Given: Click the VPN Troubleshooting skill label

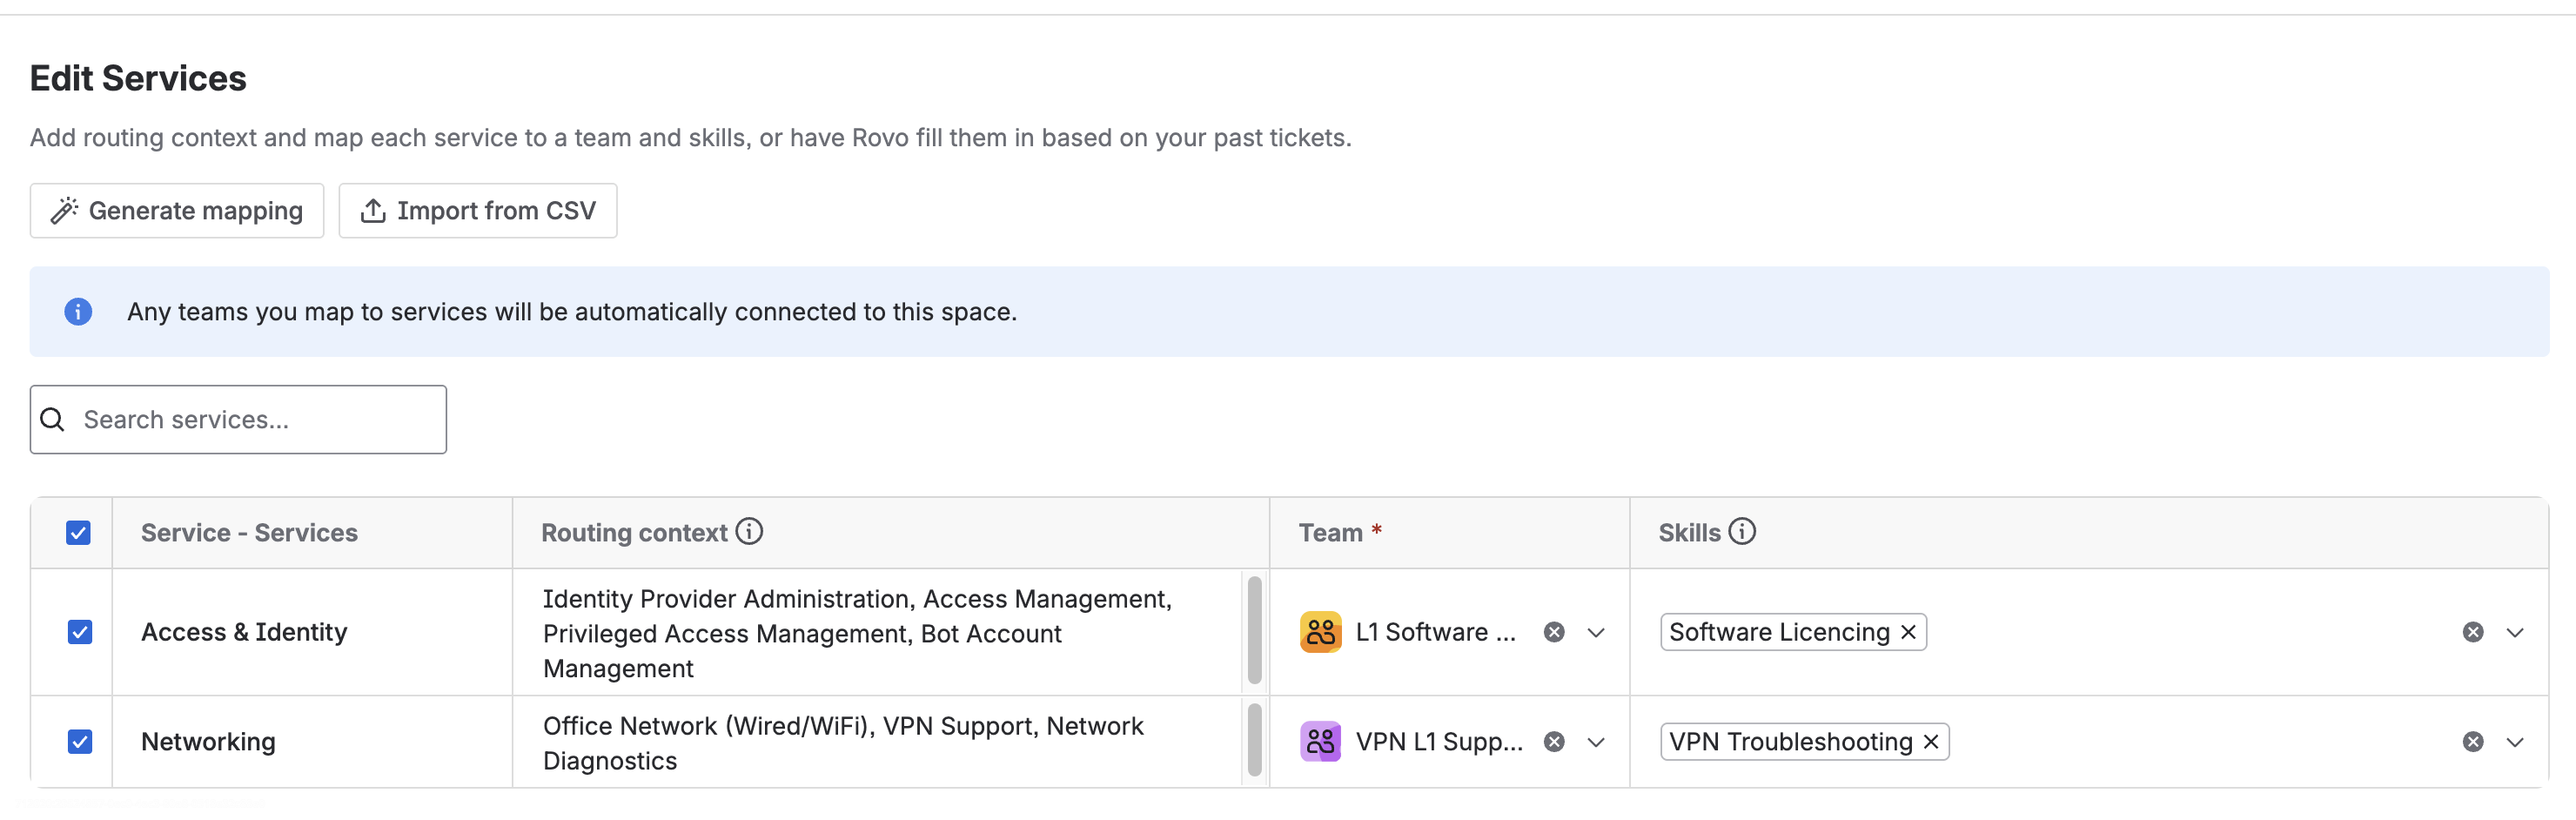Looking at the screenshot, I should [x=1790, y=742].
